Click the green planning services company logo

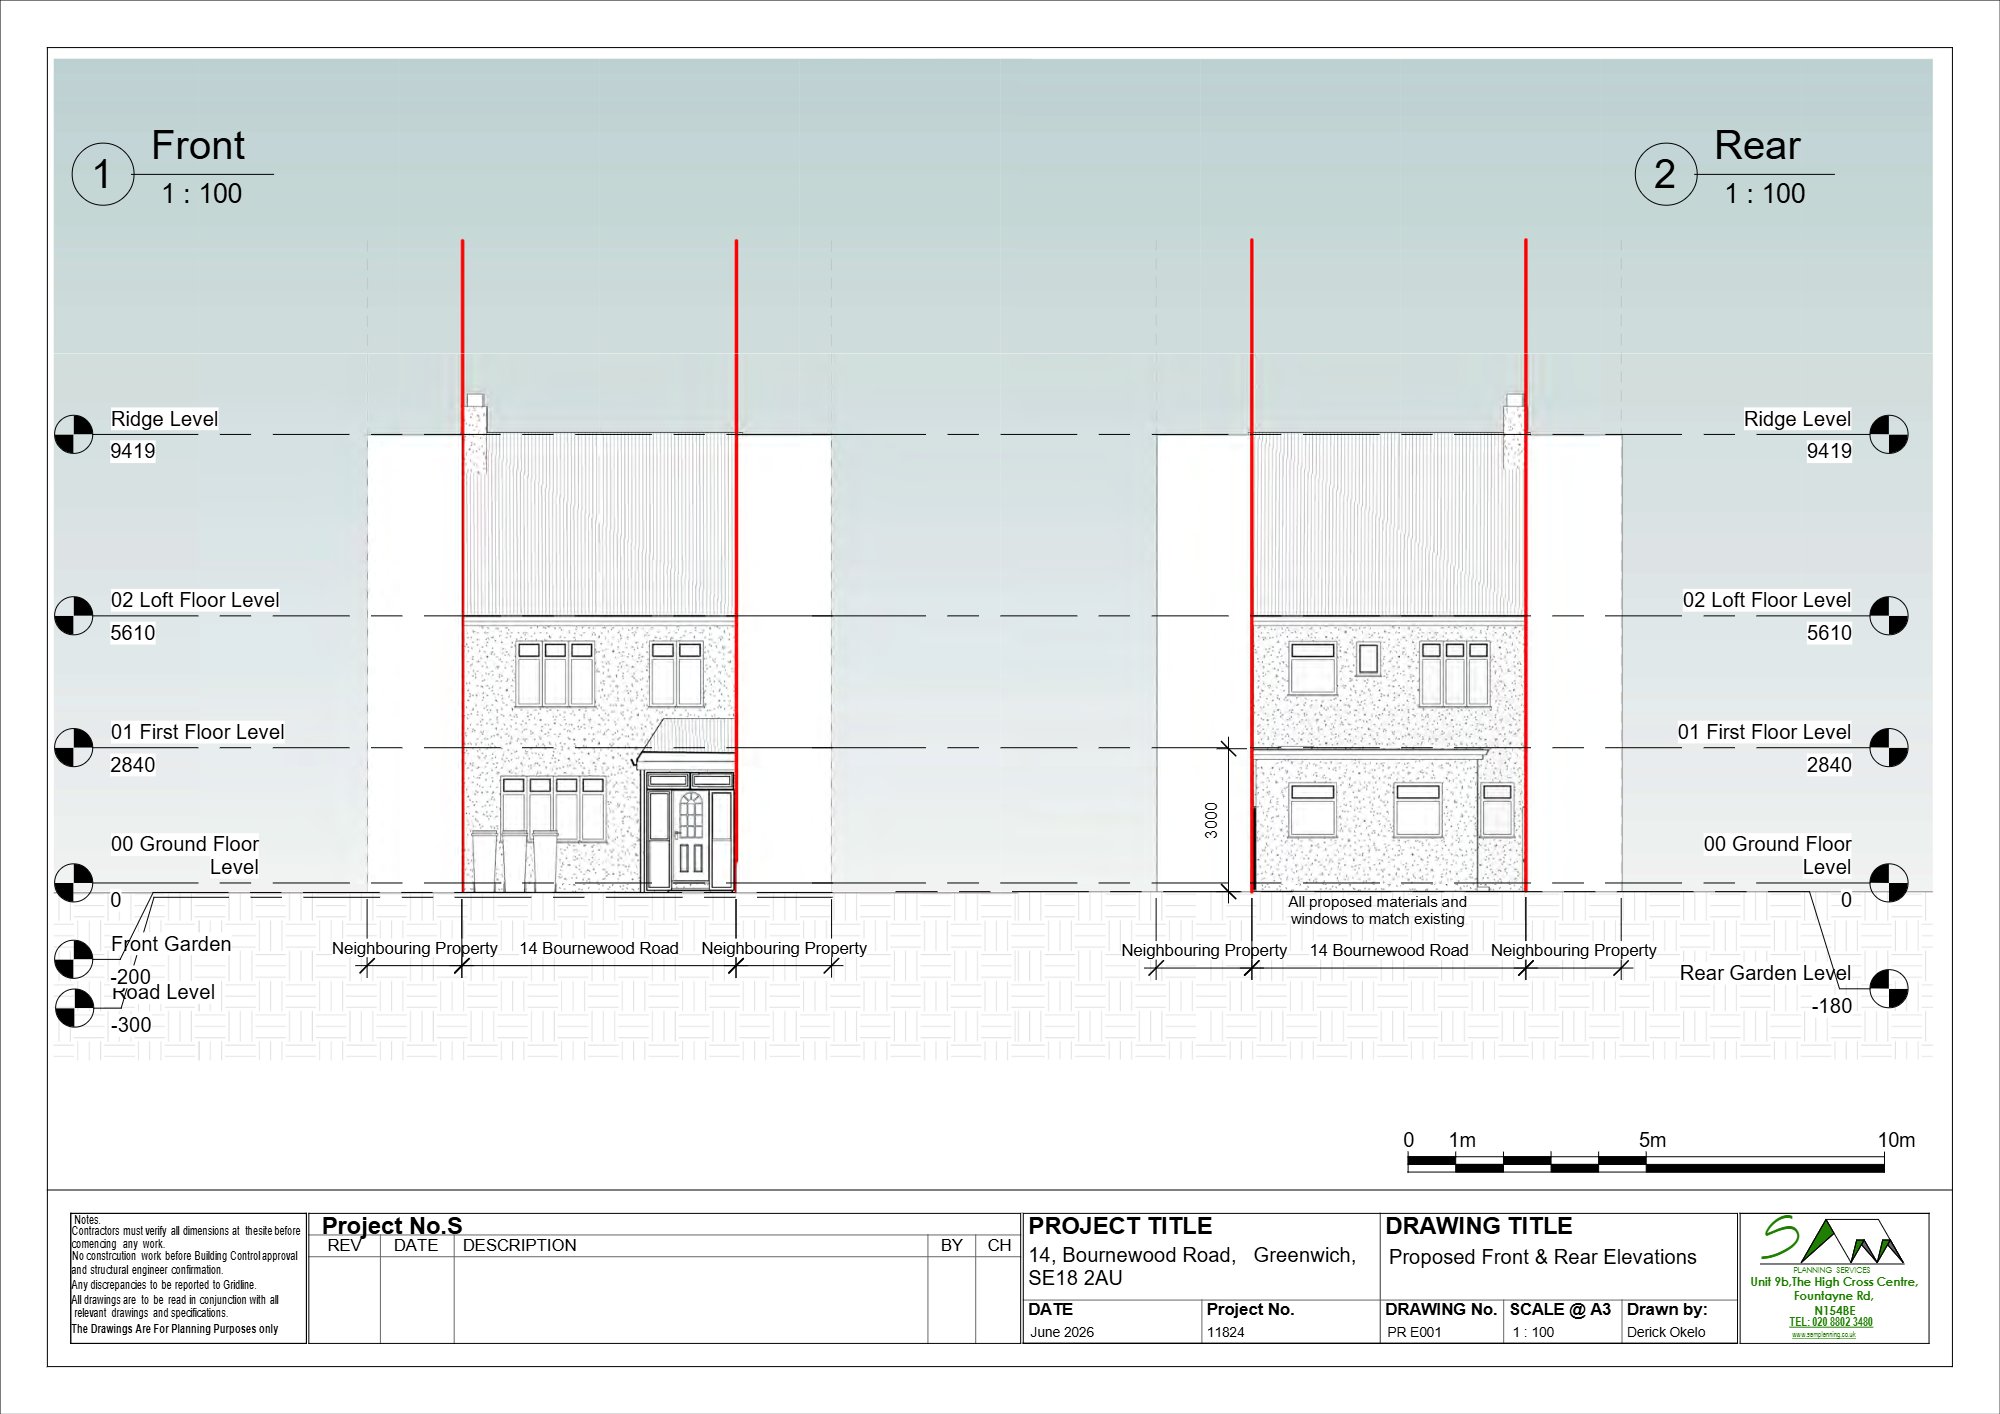pos(1832,1242)
